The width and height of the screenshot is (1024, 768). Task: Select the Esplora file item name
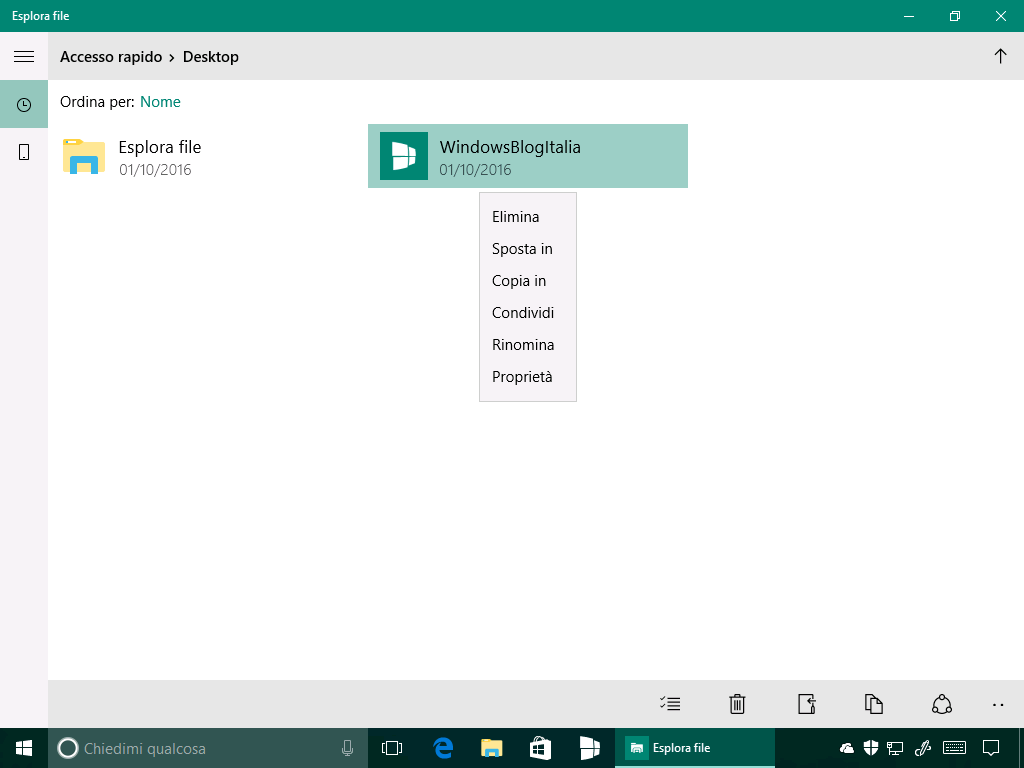tap(160, 147)
